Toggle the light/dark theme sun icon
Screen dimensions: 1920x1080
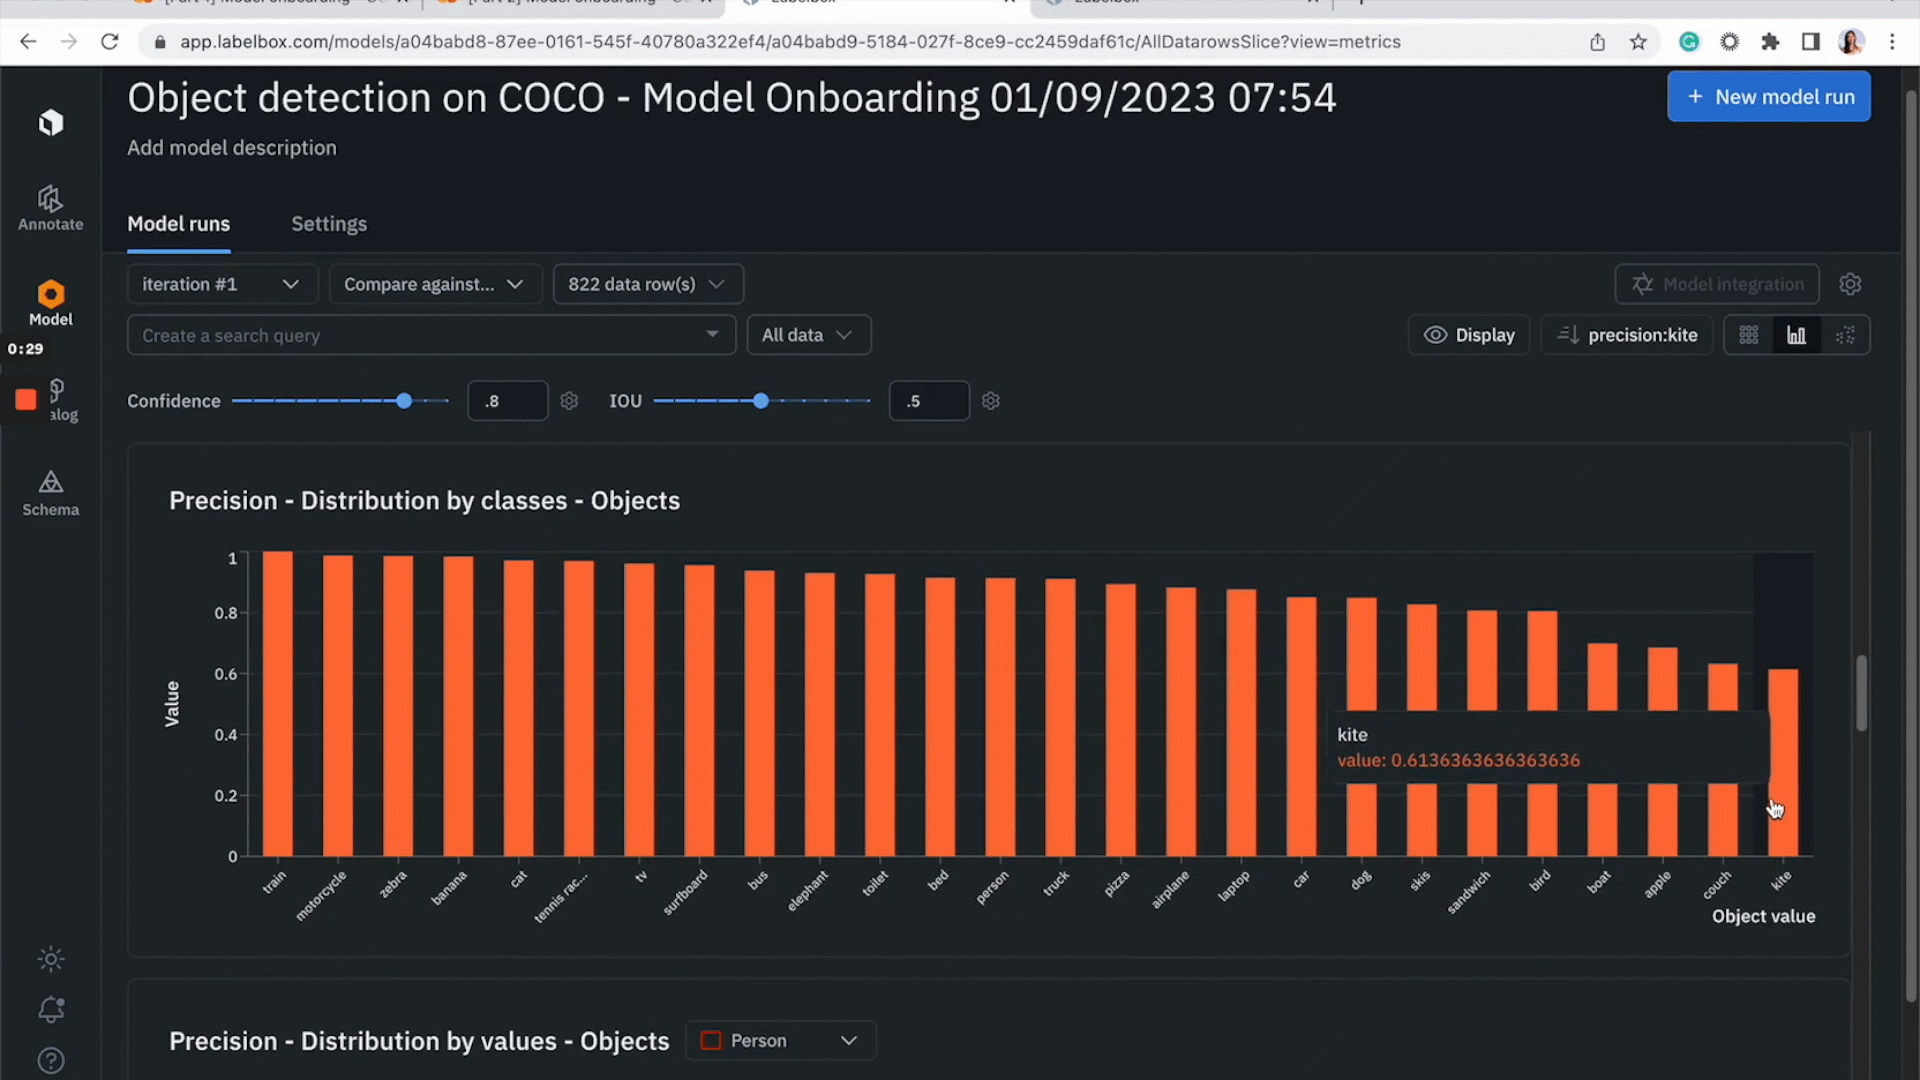[x=50, y=959]
